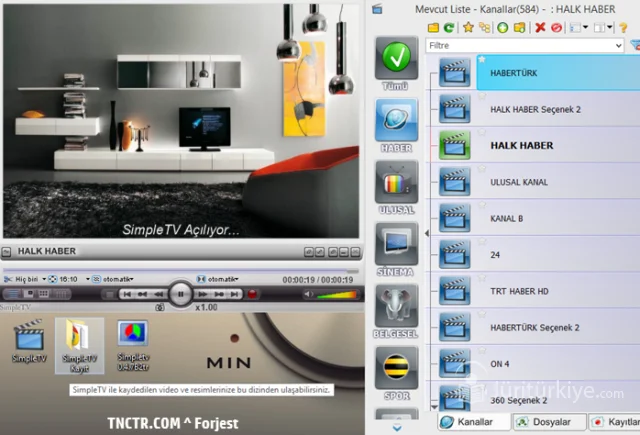The image size is (640, 435).
Task: Skip to next channel button
Action: click(234, 294)
